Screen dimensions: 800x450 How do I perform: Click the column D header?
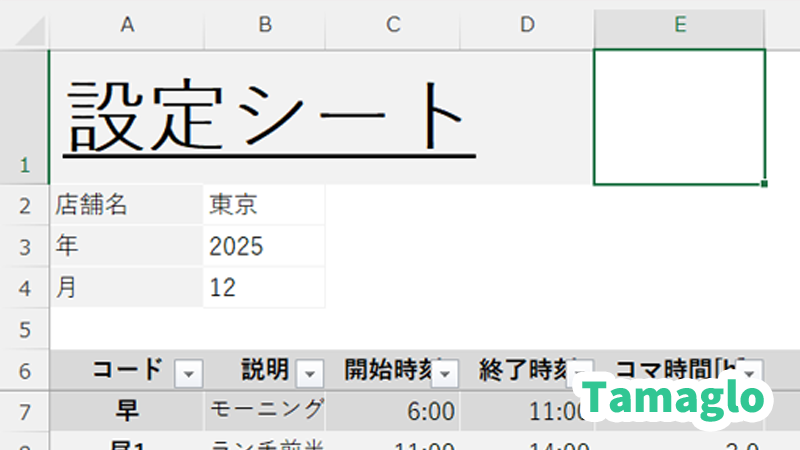pos(527,26)
